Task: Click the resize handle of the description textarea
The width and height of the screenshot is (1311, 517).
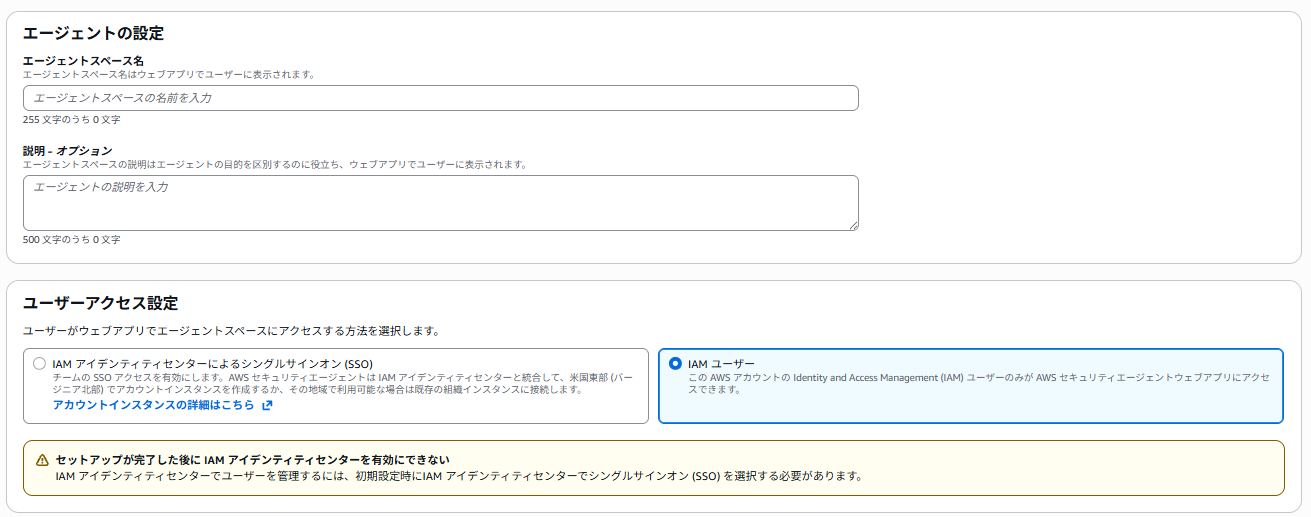Action: click(853, 225)
